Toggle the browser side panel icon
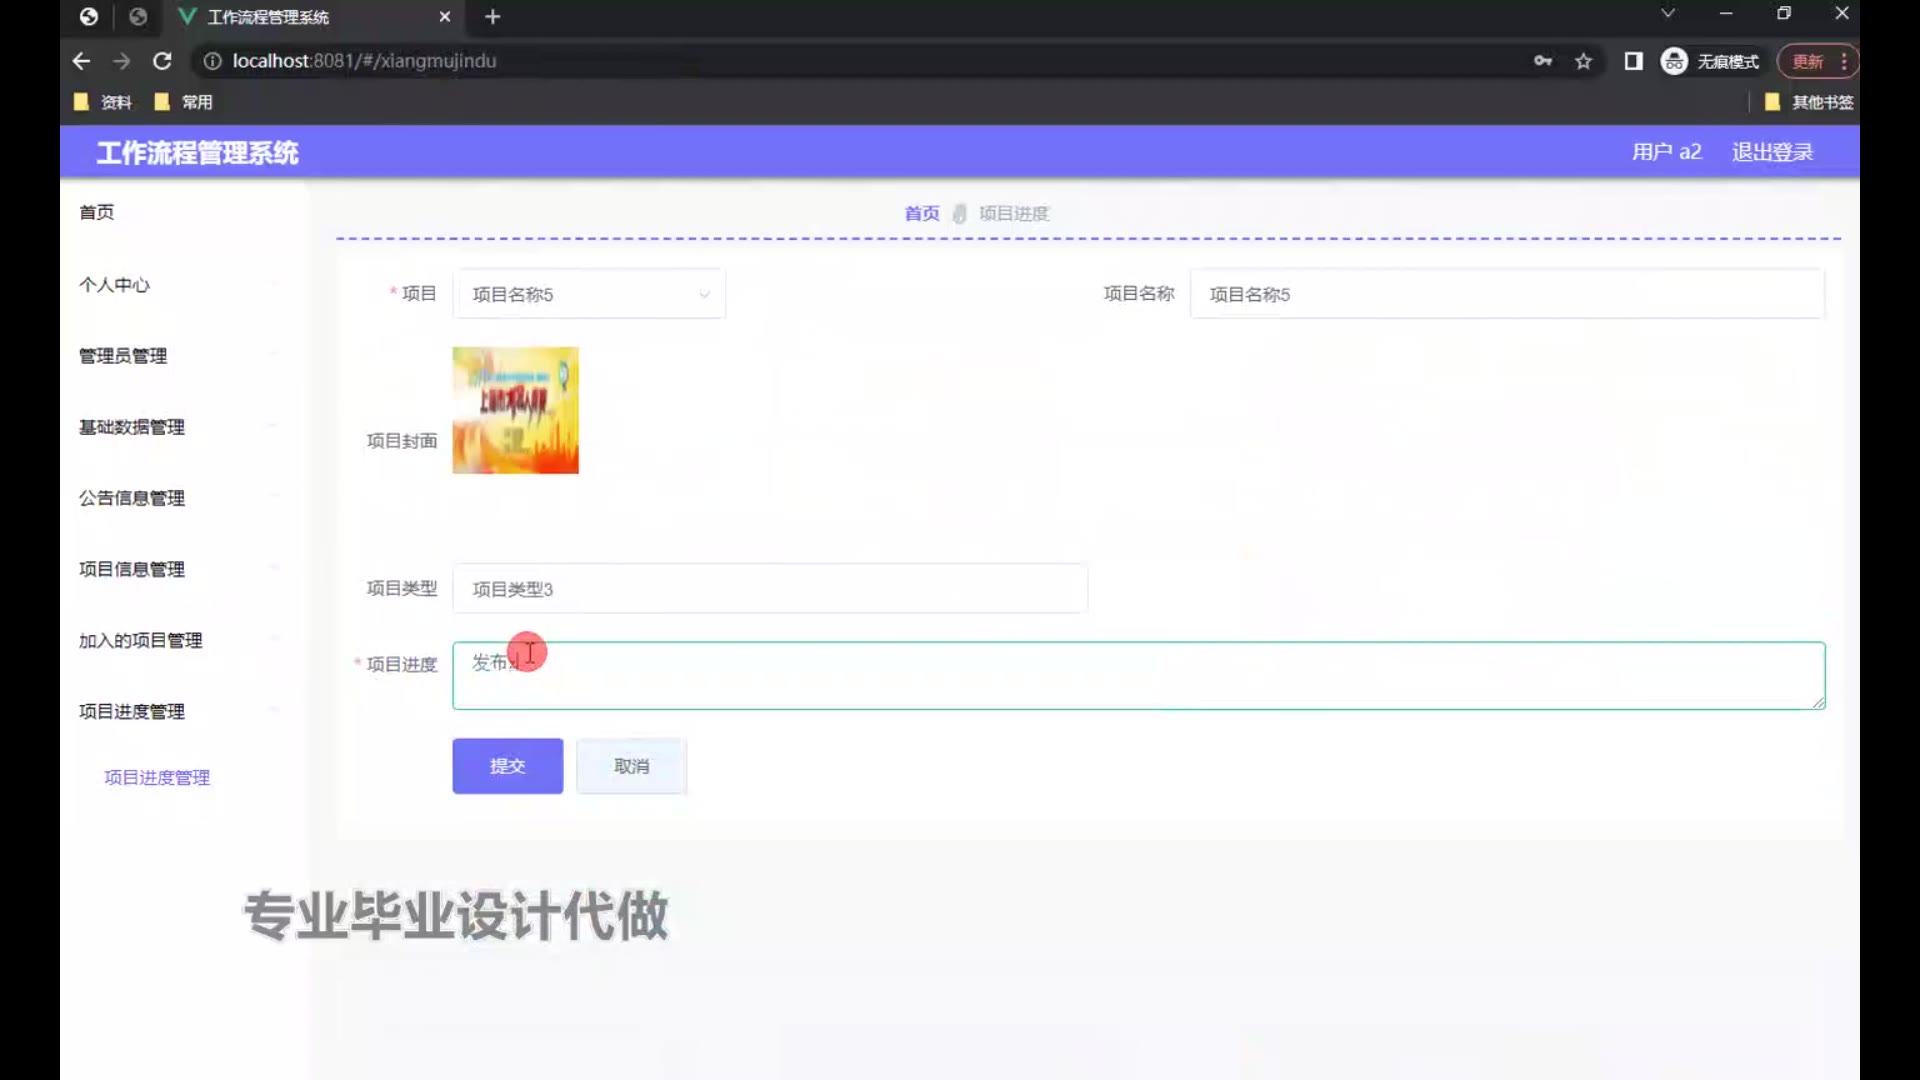 coord(1633,61)
